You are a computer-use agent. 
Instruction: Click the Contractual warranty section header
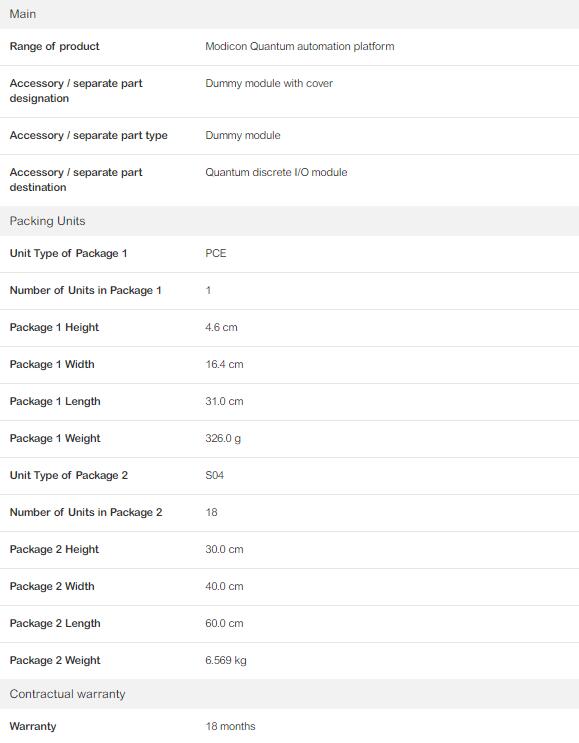tap(290, 694)
